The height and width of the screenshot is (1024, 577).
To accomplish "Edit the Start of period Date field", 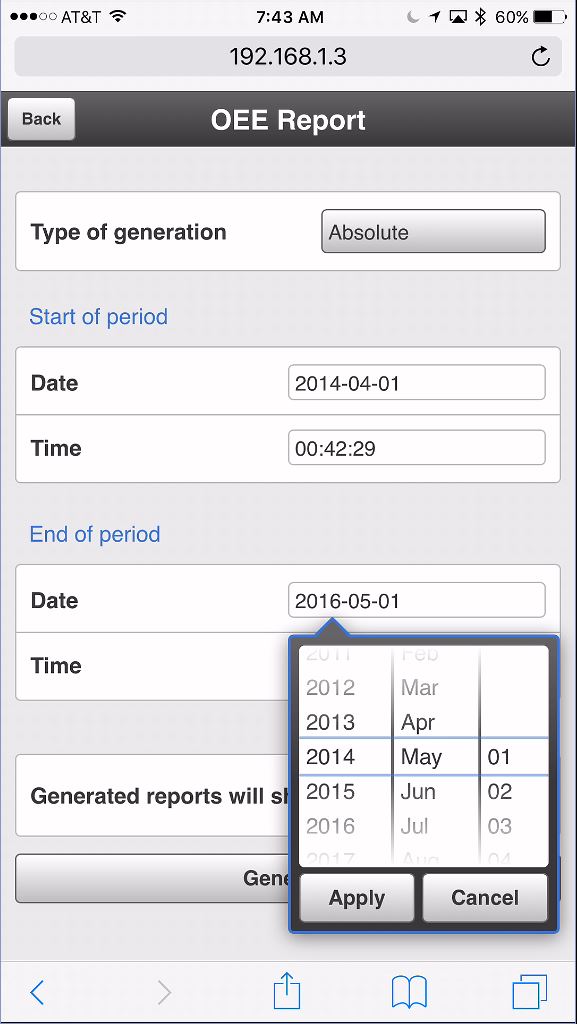I will (416, 383).
